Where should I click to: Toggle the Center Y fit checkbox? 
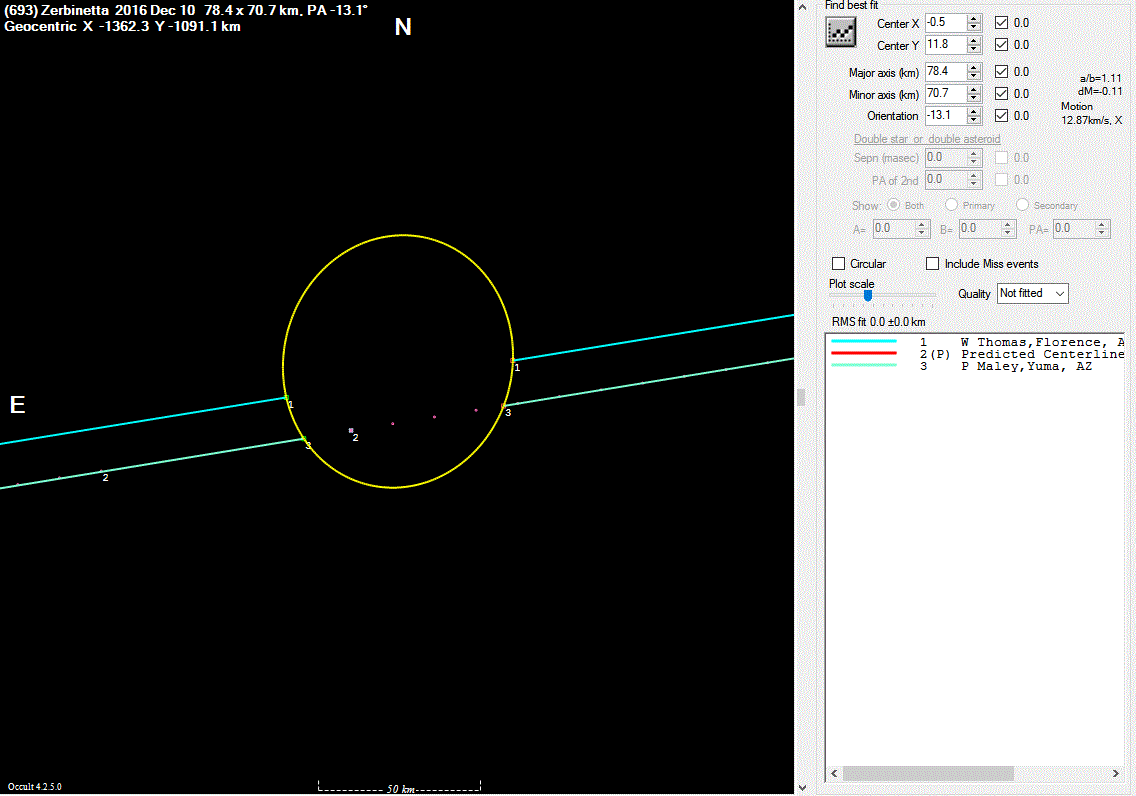point(1001,44)
